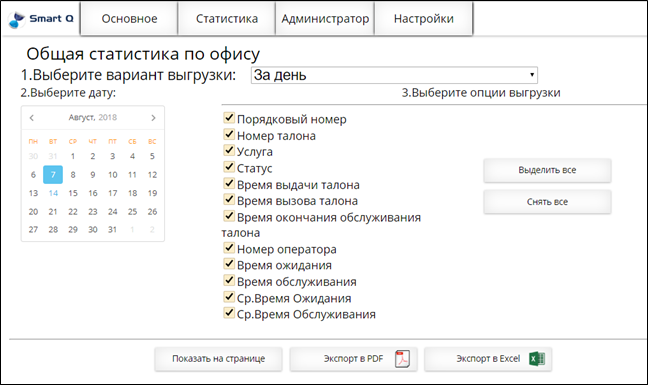The image size is (648, 385).
Task: Click the PDF icon on the export button
Action: (402, 359)
